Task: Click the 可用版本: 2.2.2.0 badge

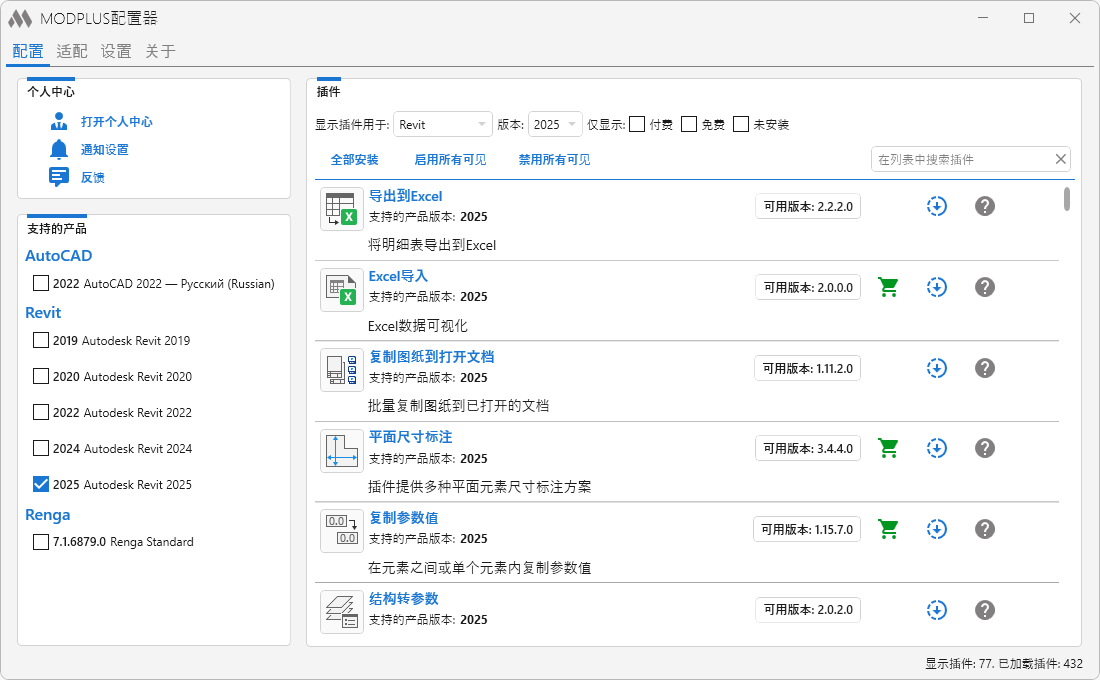Action: tap(808, 206)
